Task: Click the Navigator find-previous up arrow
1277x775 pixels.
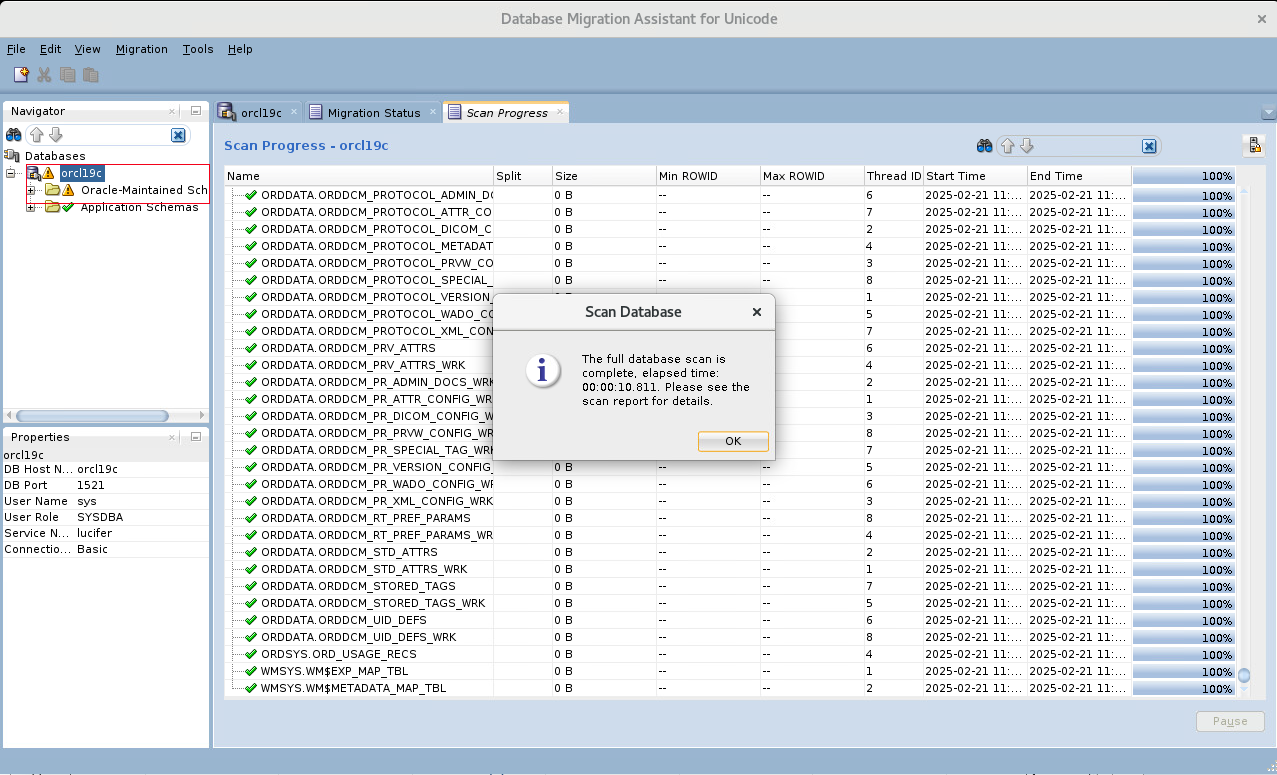Action: point(37,135)
